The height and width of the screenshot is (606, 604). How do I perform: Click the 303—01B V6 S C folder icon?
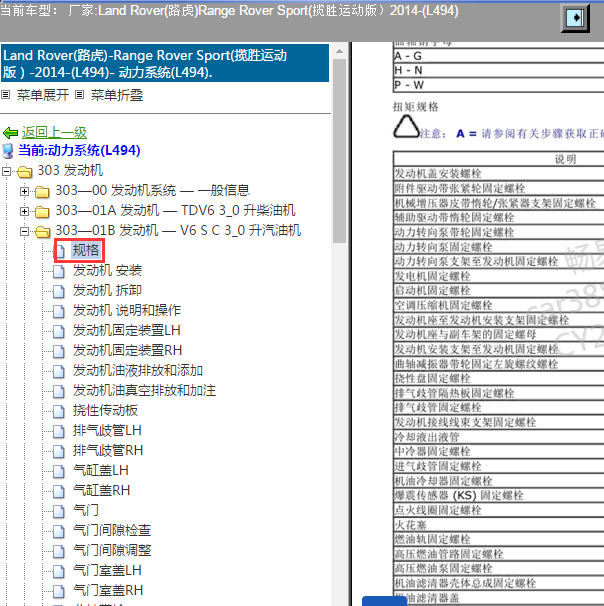pos(42,232)
